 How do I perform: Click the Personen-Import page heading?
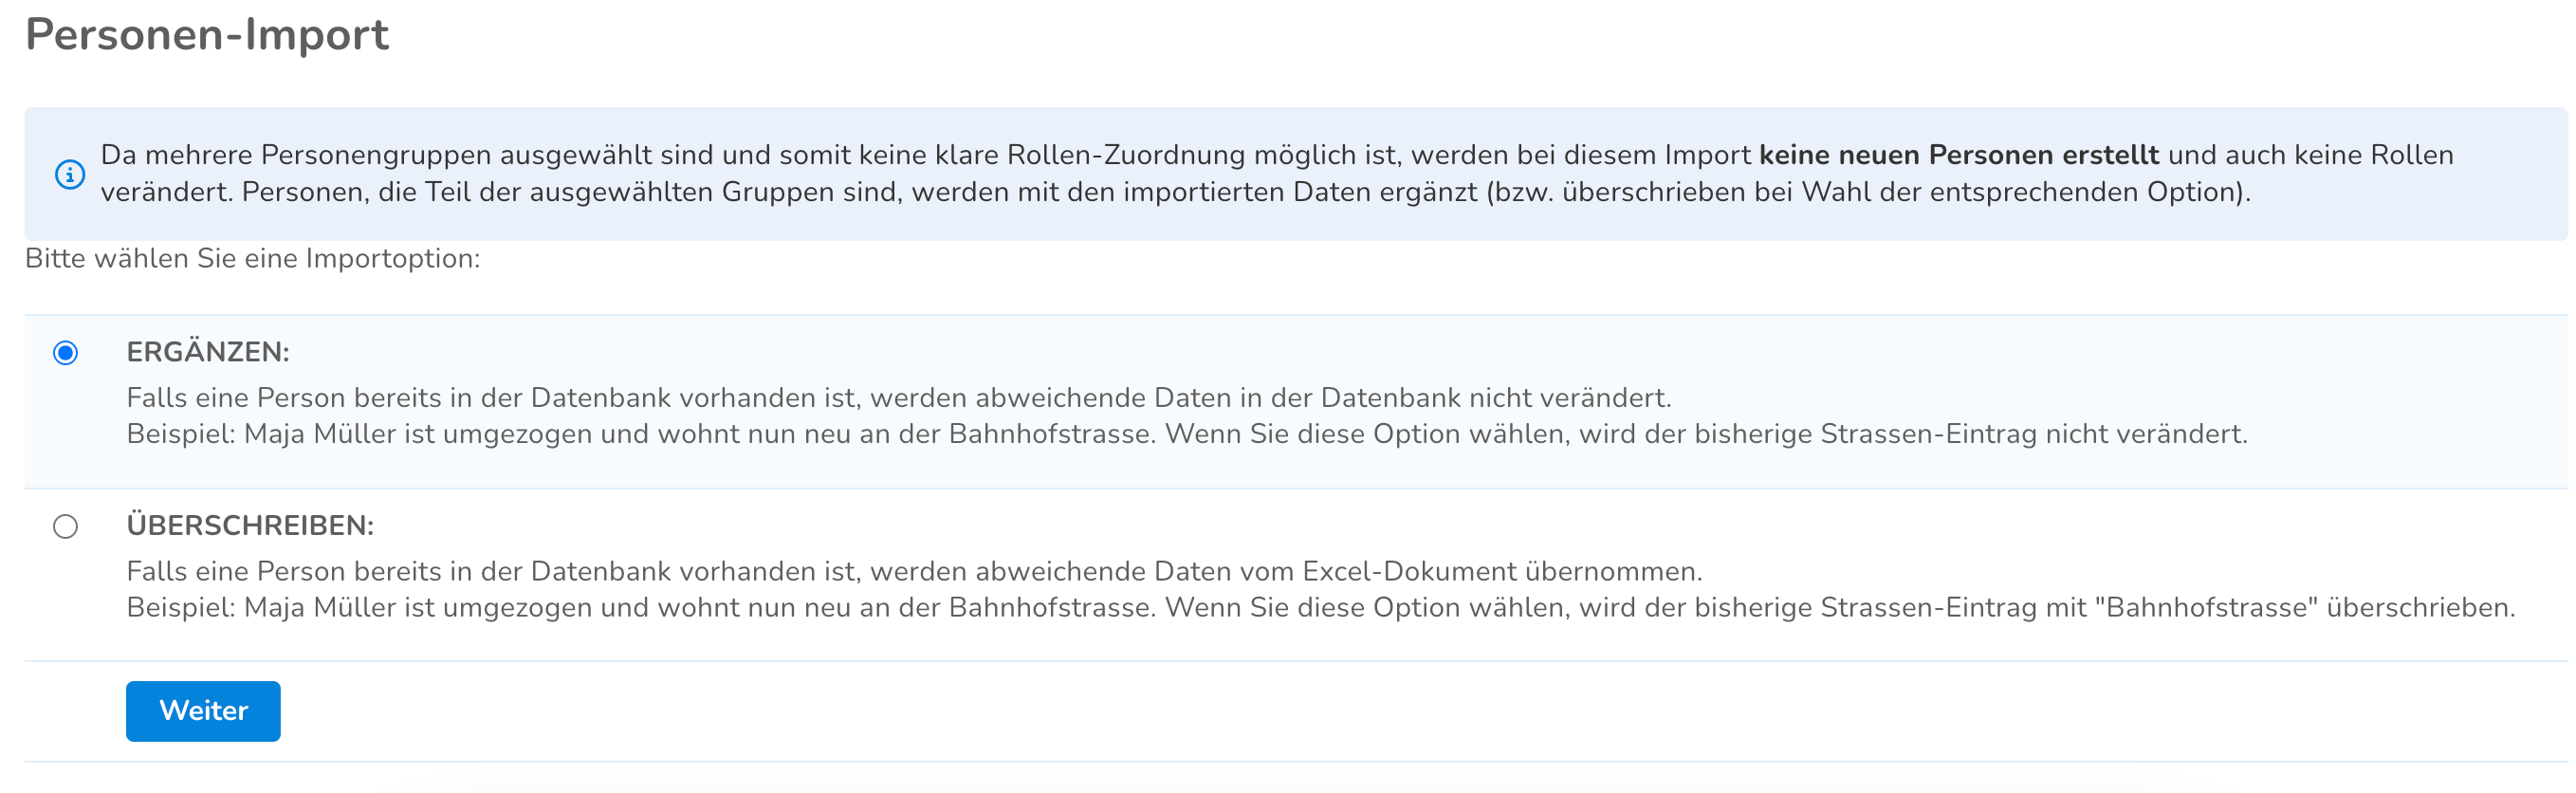tap(207, 35)
